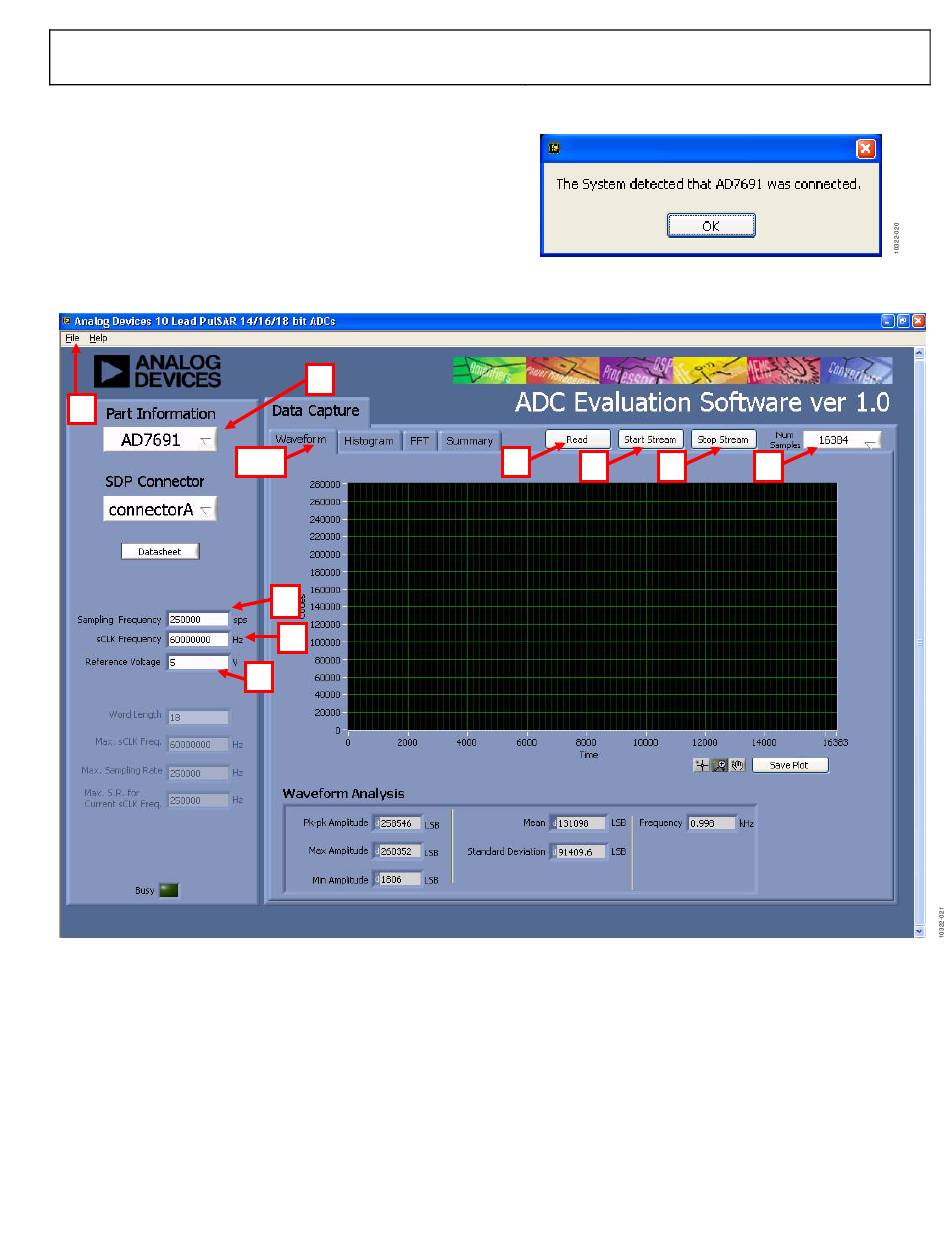Viewport: 950px width, 1248px height.
Task: Click the dialog message about AD7691 connected
Action: [708, 184]
